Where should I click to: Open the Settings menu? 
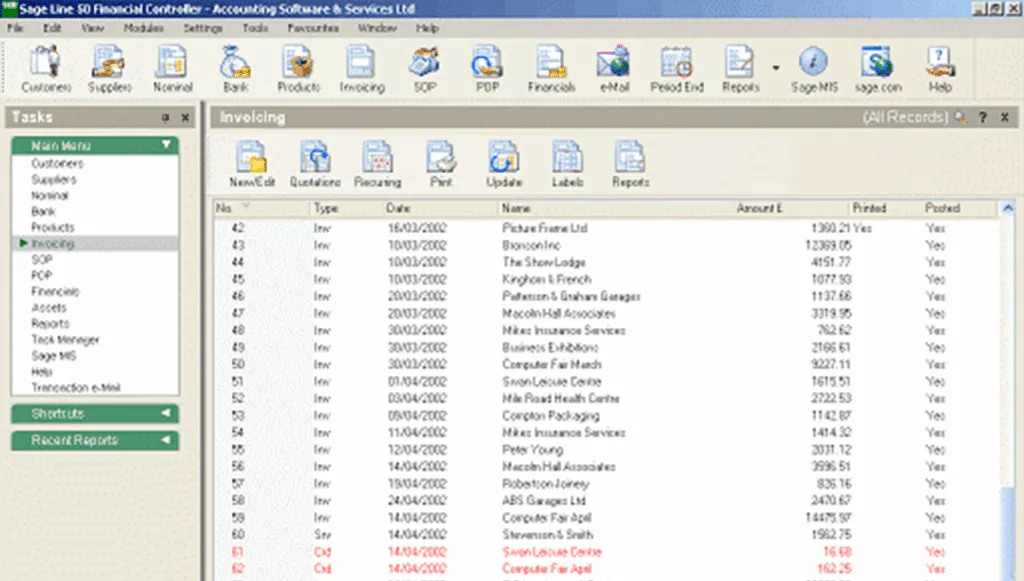(203, 28)
